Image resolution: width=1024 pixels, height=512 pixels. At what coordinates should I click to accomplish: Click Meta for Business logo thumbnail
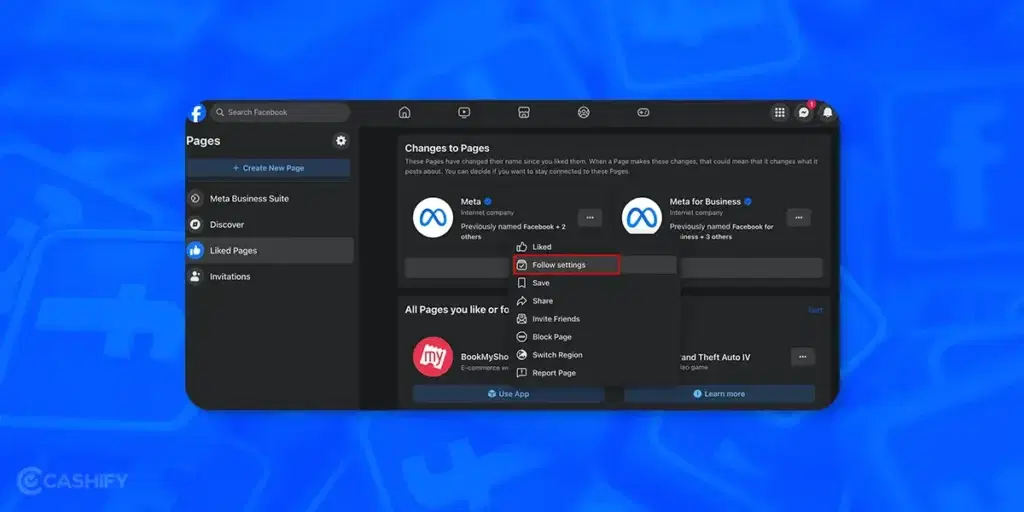pyautogui.click(x=642, y=217)
